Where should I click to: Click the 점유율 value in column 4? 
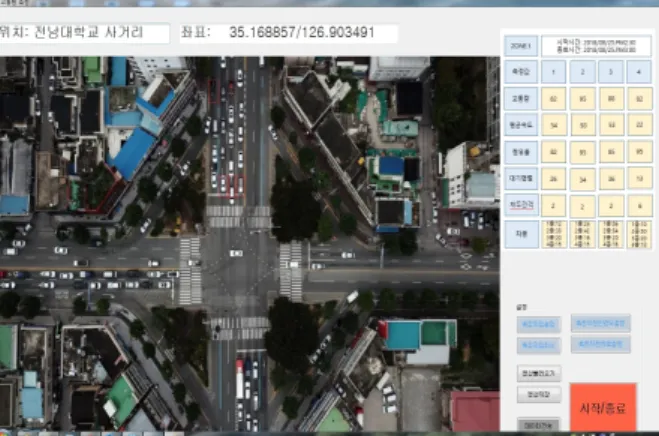(x=639, y=152)
